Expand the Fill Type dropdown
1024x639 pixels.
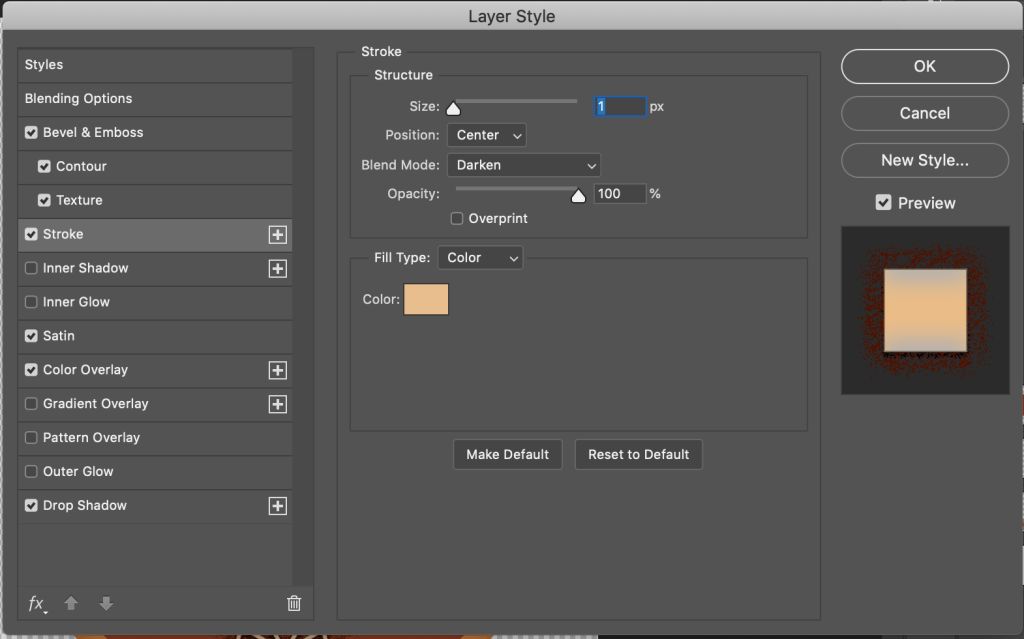[481, 258]
